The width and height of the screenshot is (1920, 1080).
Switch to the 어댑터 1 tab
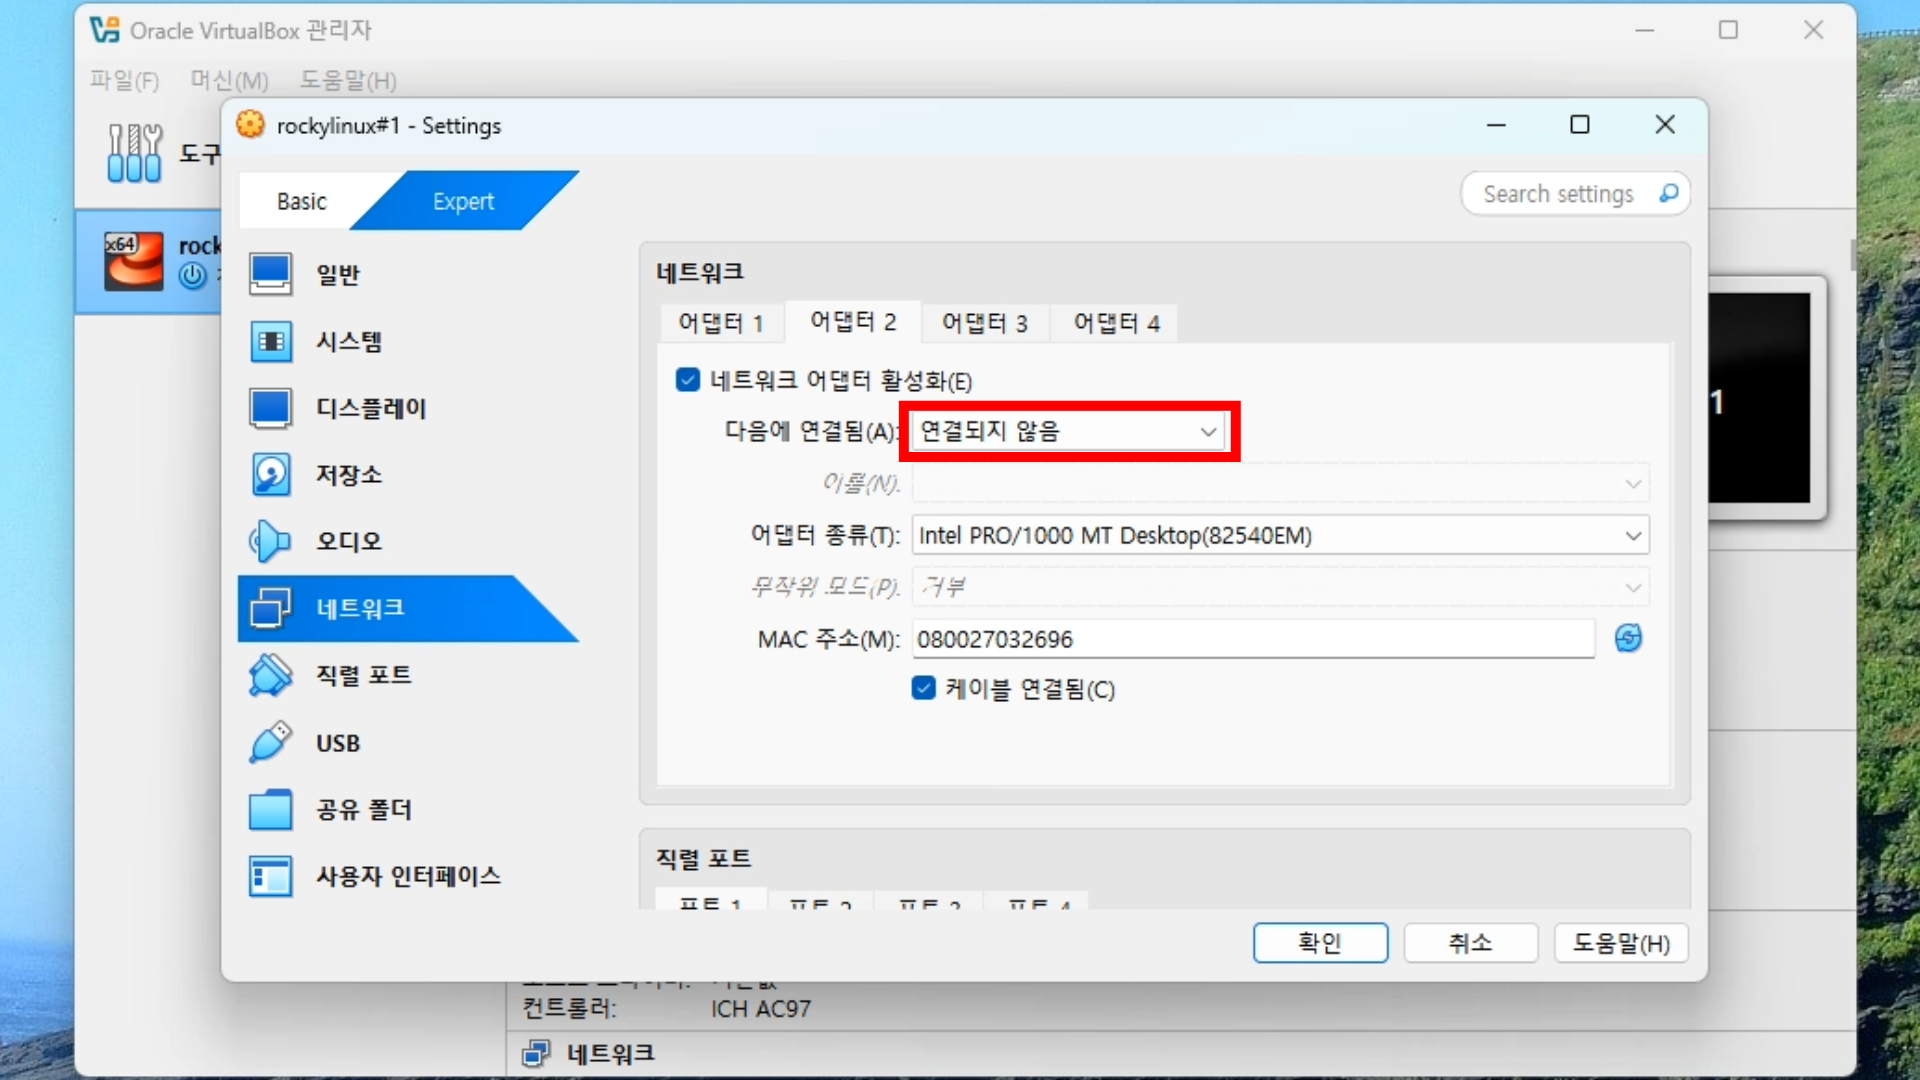pos(720,323)
